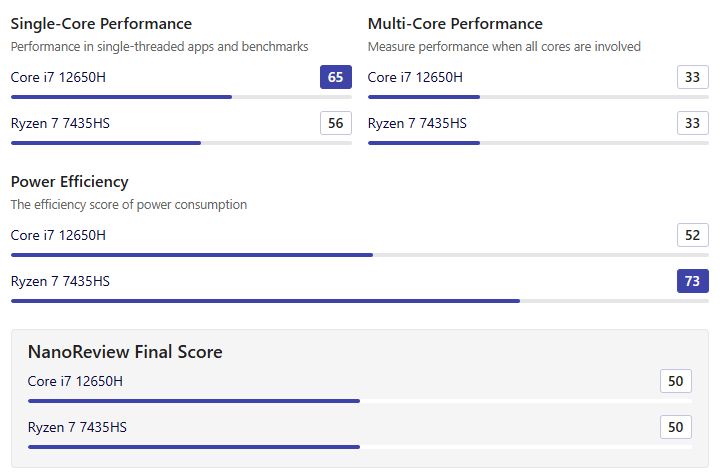Click Core i7 12650H multi-core score 33
The height and width of the screenshot is (475, 721).
pos(692,77)
